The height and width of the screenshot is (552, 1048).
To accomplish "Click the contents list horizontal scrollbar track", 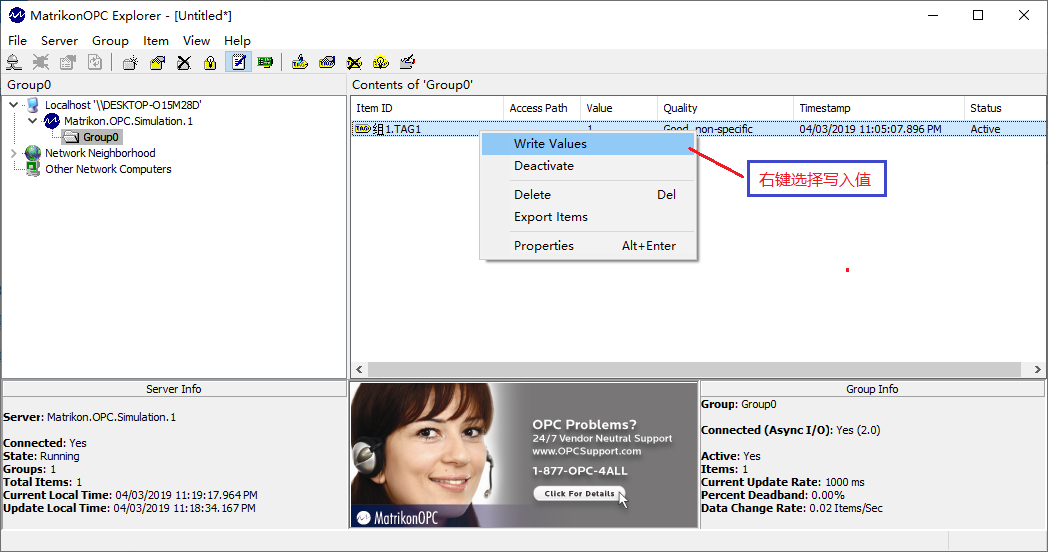I will tap(694, 370).
